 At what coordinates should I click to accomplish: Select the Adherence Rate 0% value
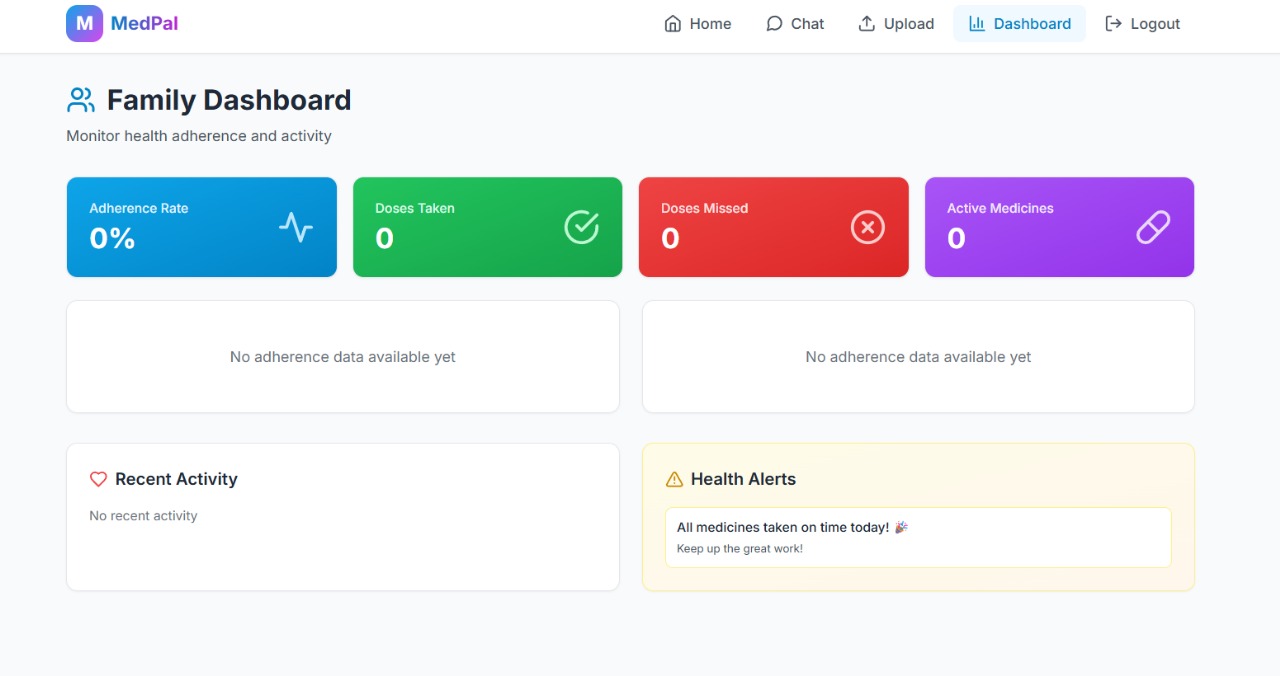coord(112,238)
